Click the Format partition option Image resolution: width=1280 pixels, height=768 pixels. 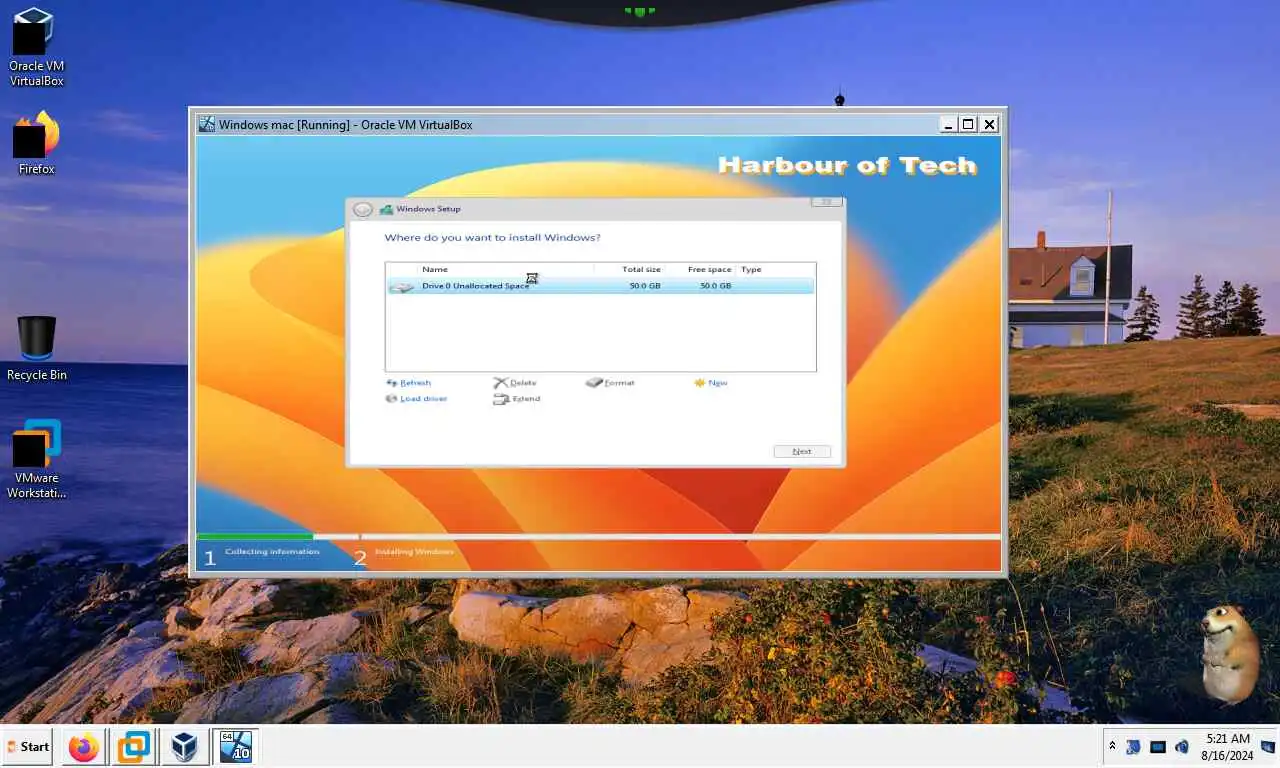click(x=610, y=383)
